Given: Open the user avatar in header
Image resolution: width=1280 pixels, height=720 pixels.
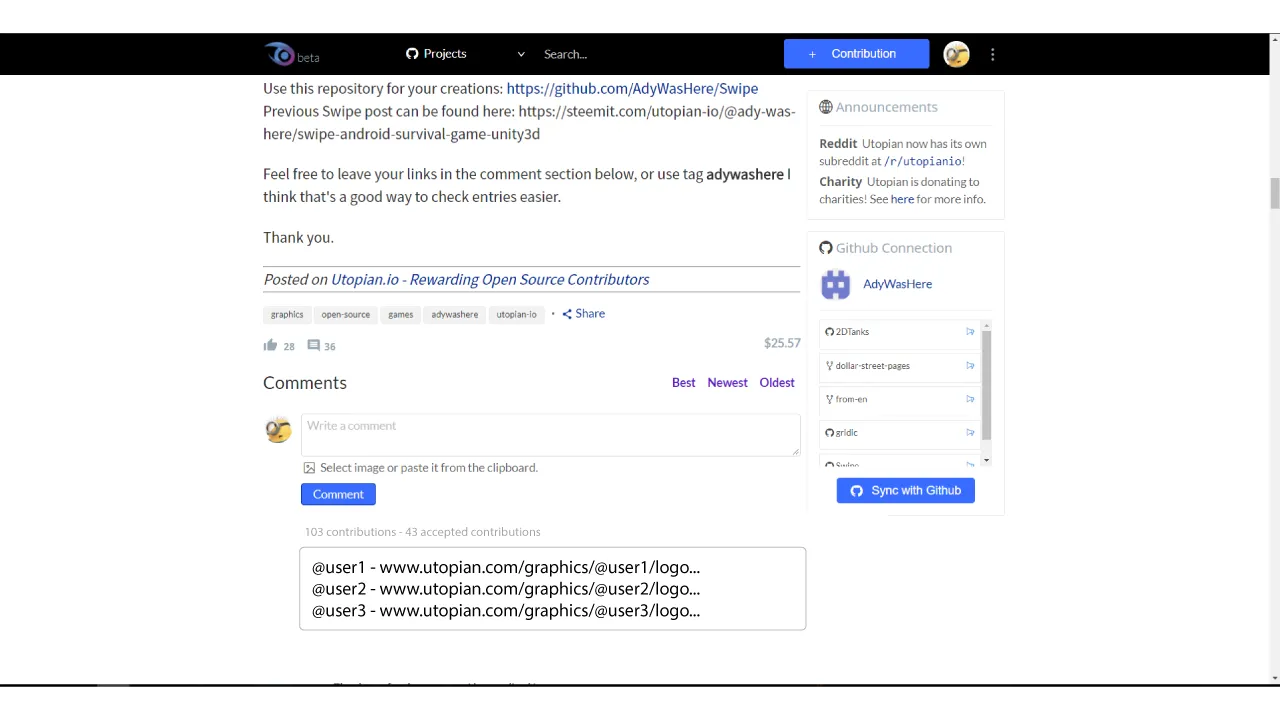Looking at the screenshot, I should pyautogui.click(x=956, y=54).
